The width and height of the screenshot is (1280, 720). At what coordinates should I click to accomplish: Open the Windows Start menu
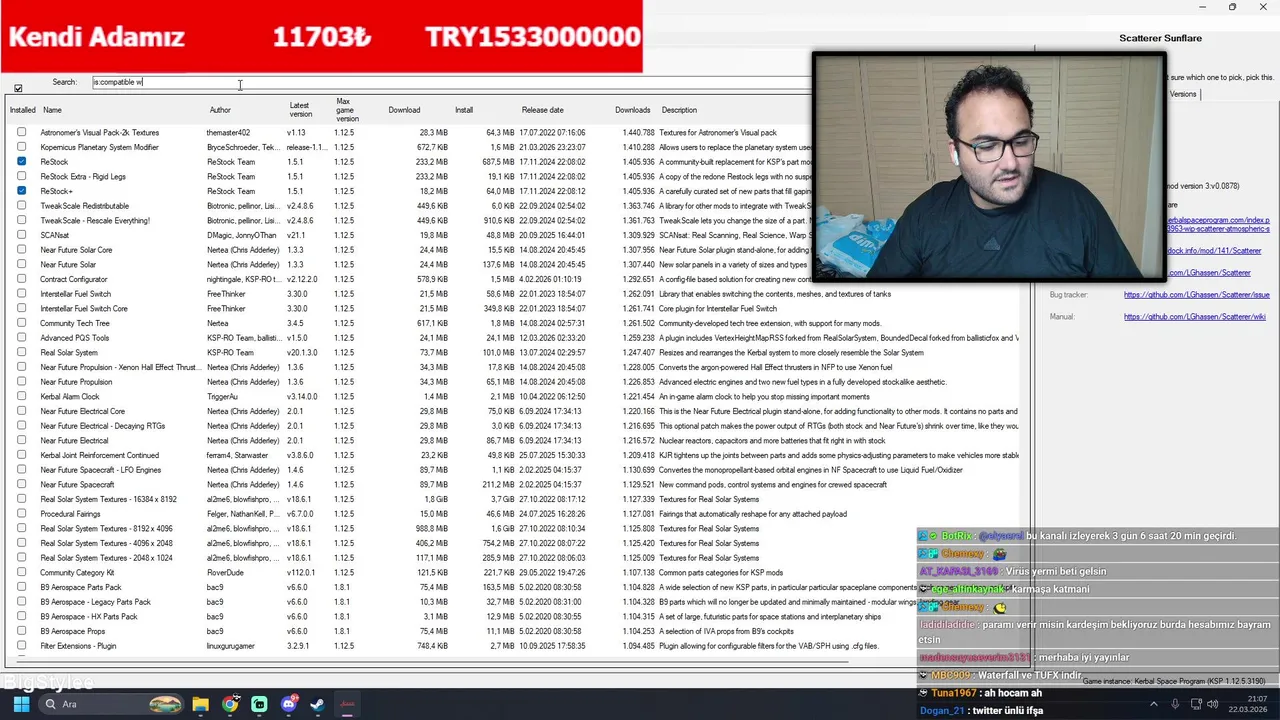21,704
